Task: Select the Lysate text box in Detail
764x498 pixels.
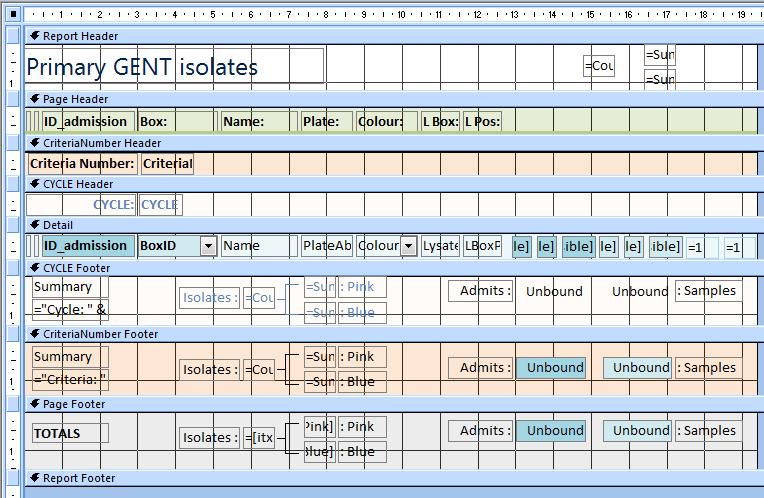Action: [440, 246]
